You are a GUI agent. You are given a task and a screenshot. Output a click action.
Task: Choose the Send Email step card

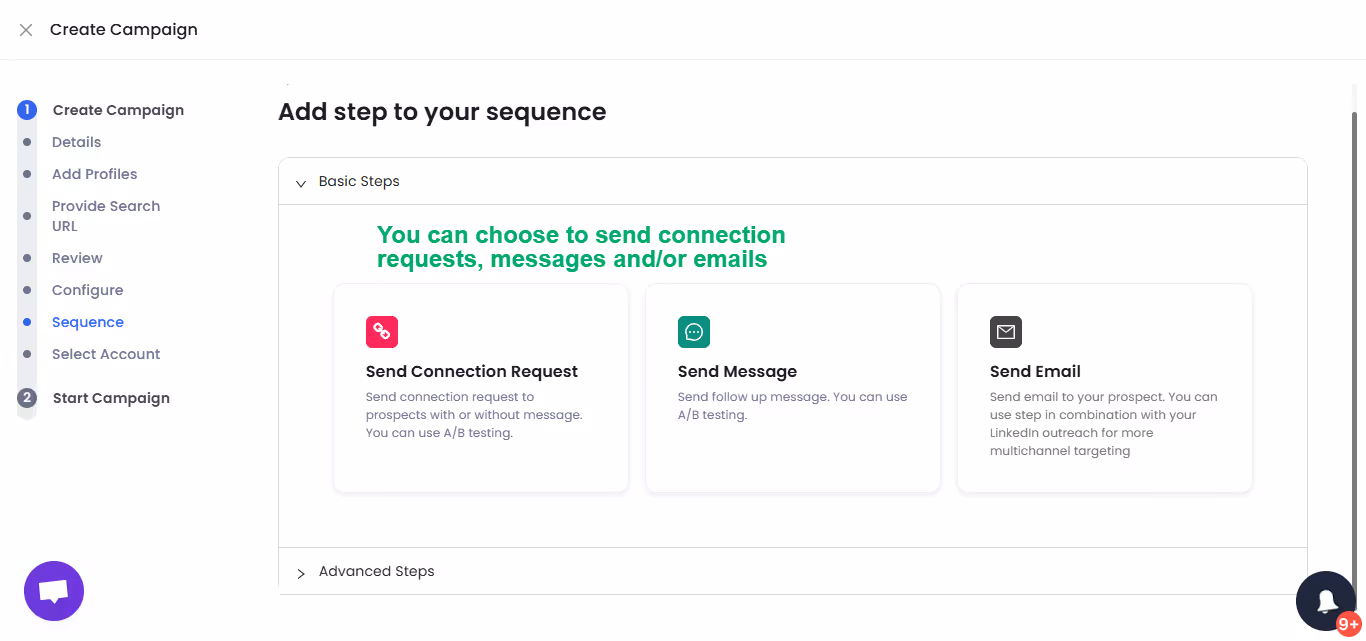1104,388
